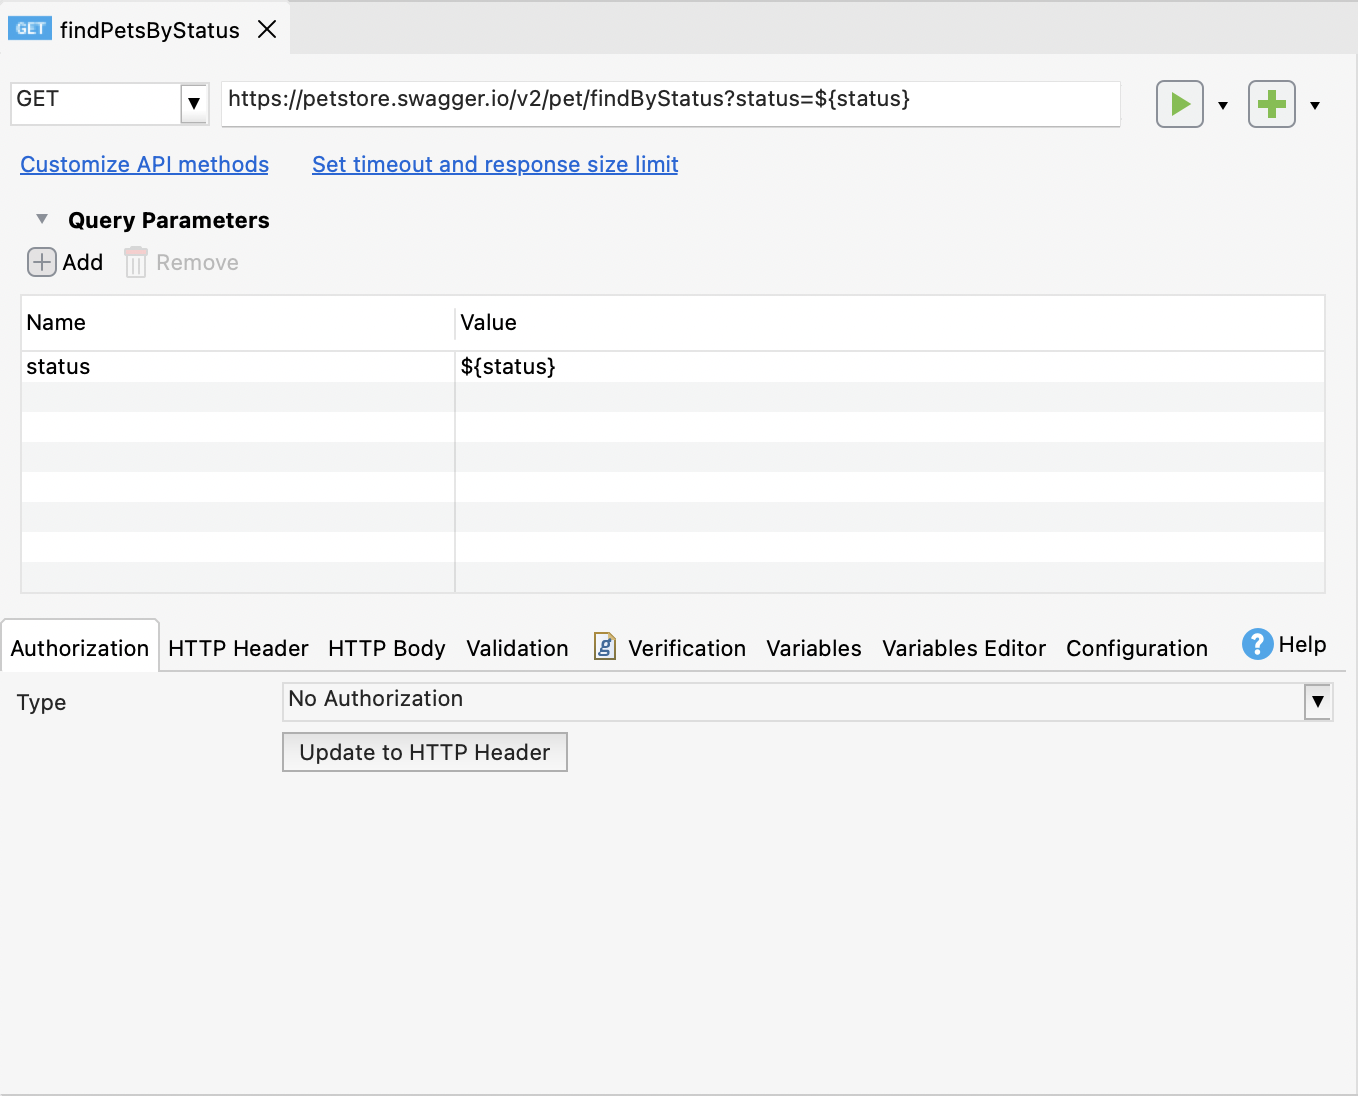1358x1096 pixels.
Task: Click the Remove trash can icon
Action: click(x=135, y=262)
